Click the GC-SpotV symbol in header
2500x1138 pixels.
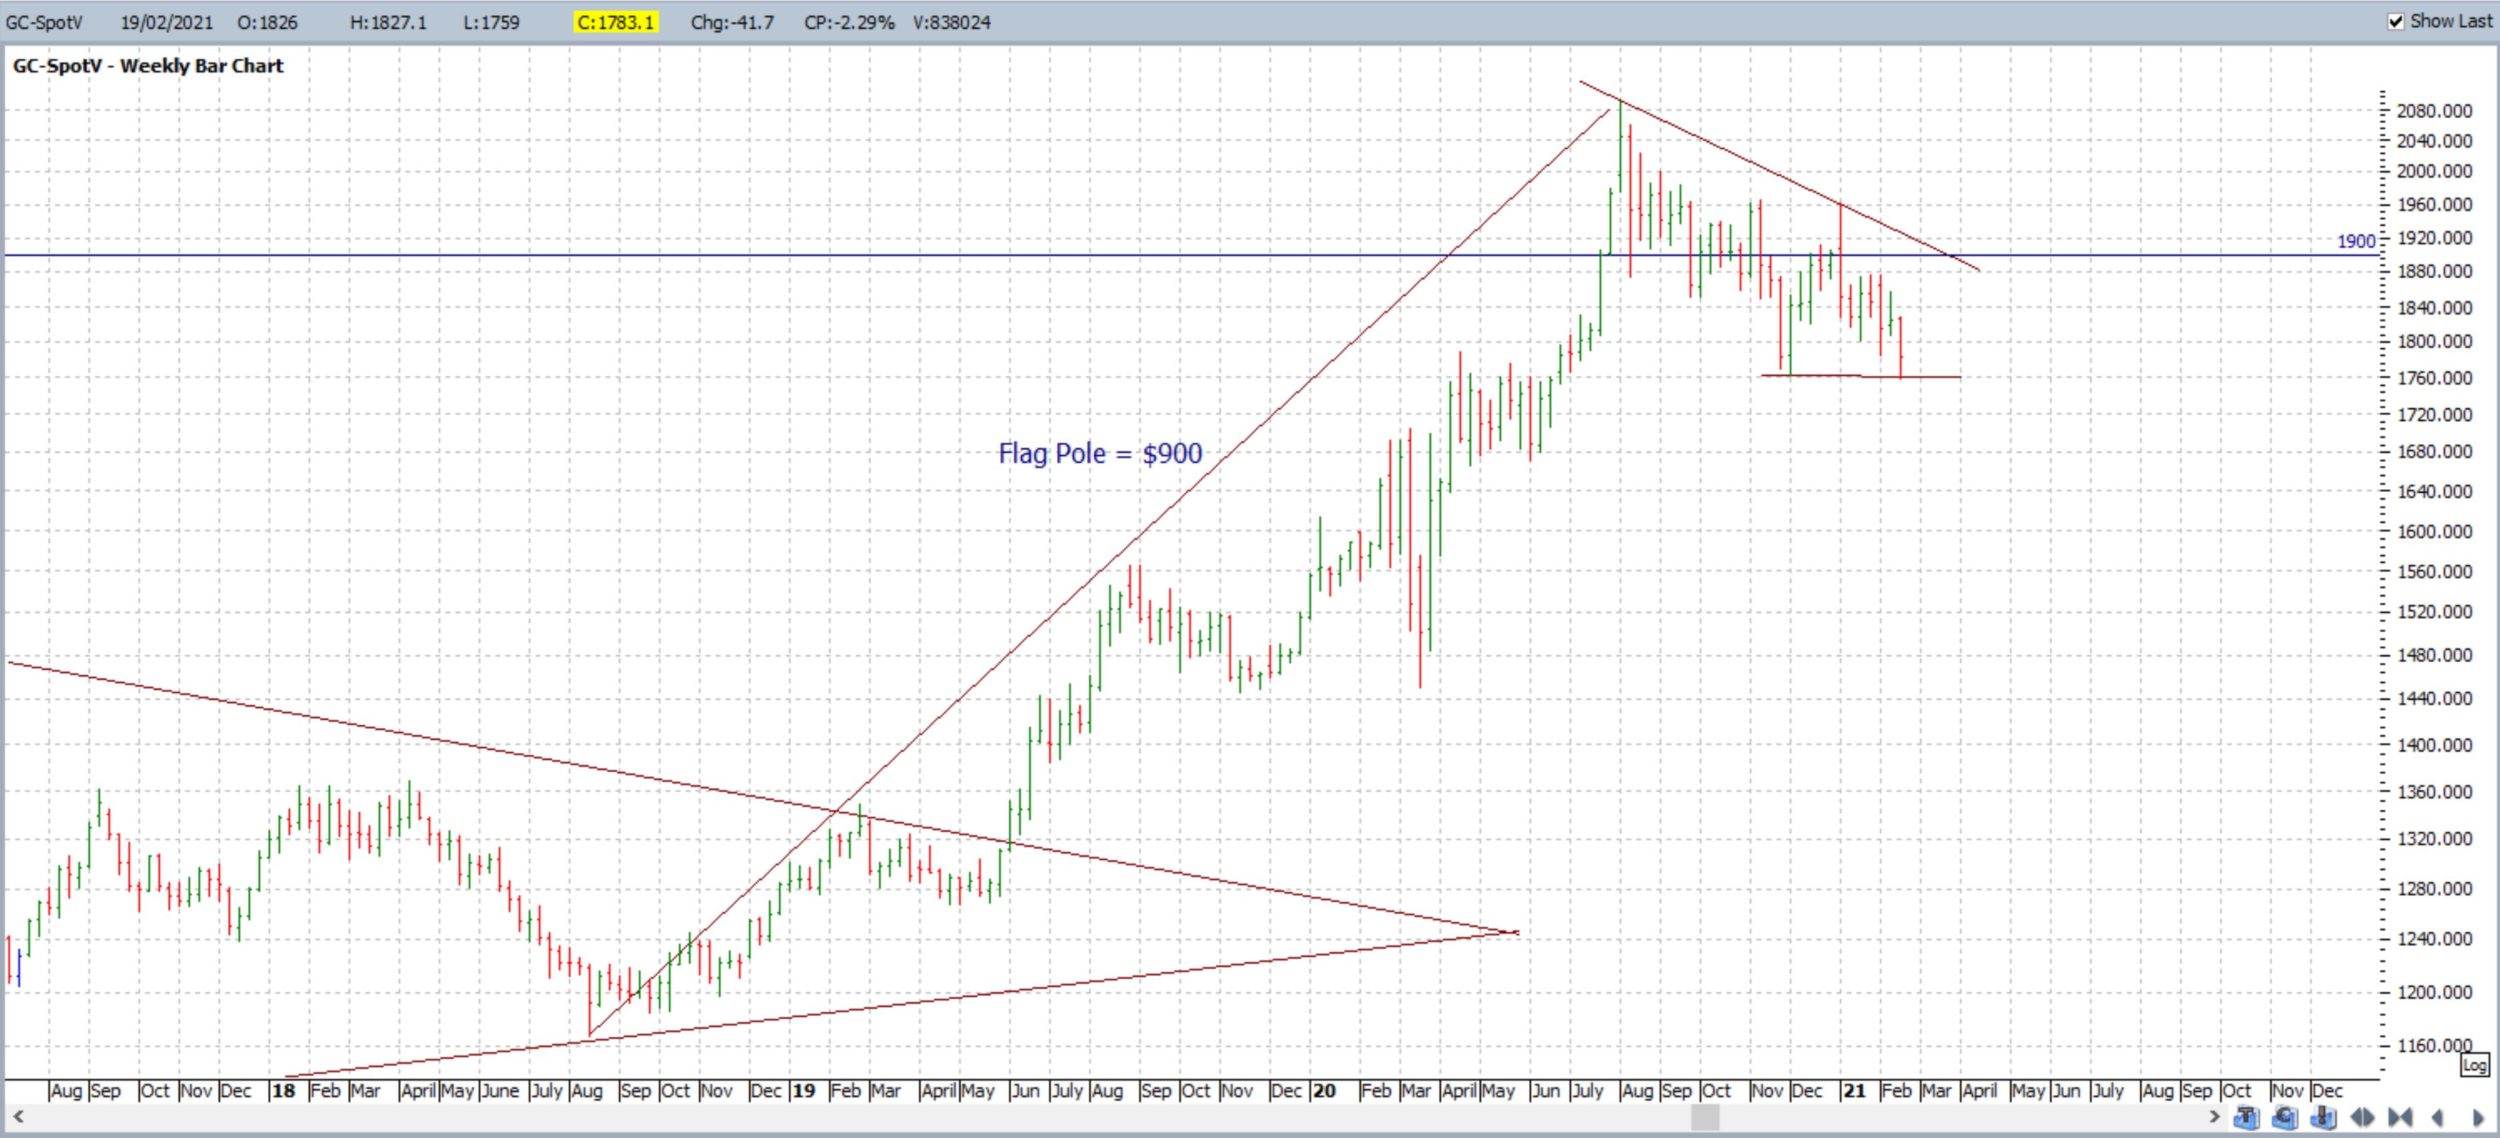coord(44,22)
